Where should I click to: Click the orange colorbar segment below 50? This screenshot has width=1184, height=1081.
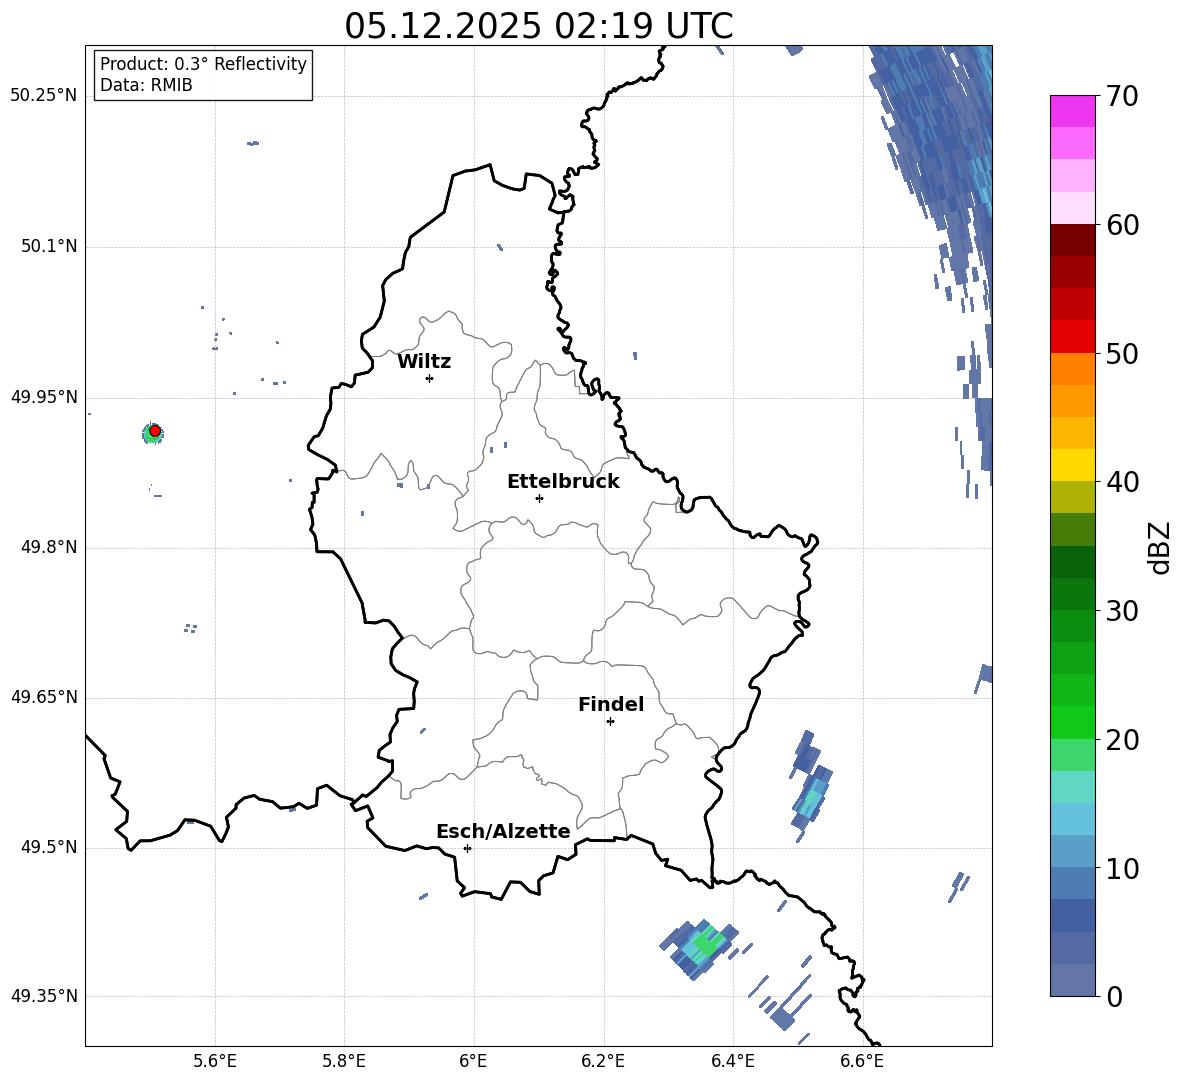point(1072,368)
